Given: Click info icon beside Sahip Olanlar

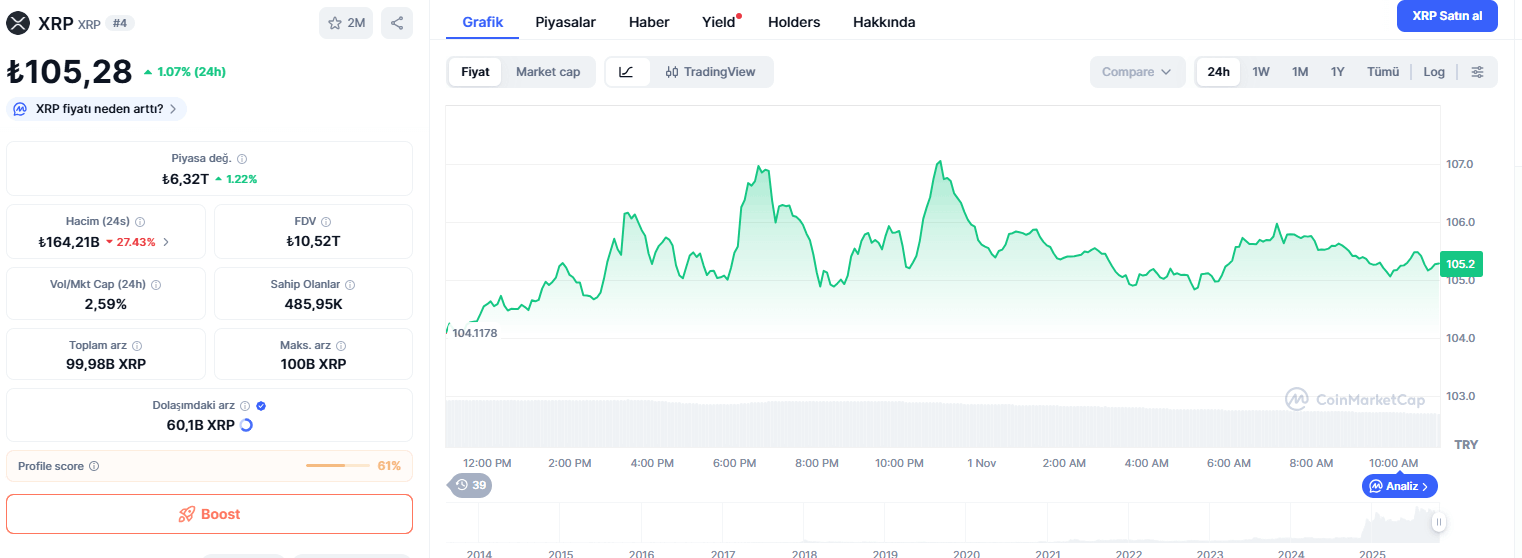Looking at the screenshot, I should point(350,285).
